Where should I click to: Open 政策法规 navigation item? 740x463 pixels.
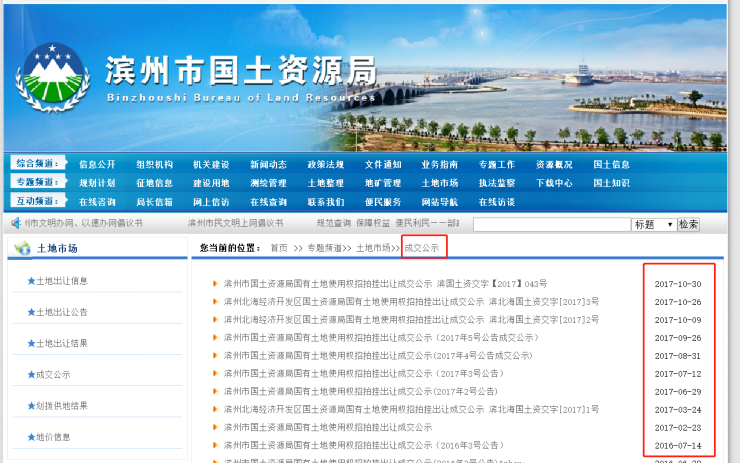(x=326, y=164)
